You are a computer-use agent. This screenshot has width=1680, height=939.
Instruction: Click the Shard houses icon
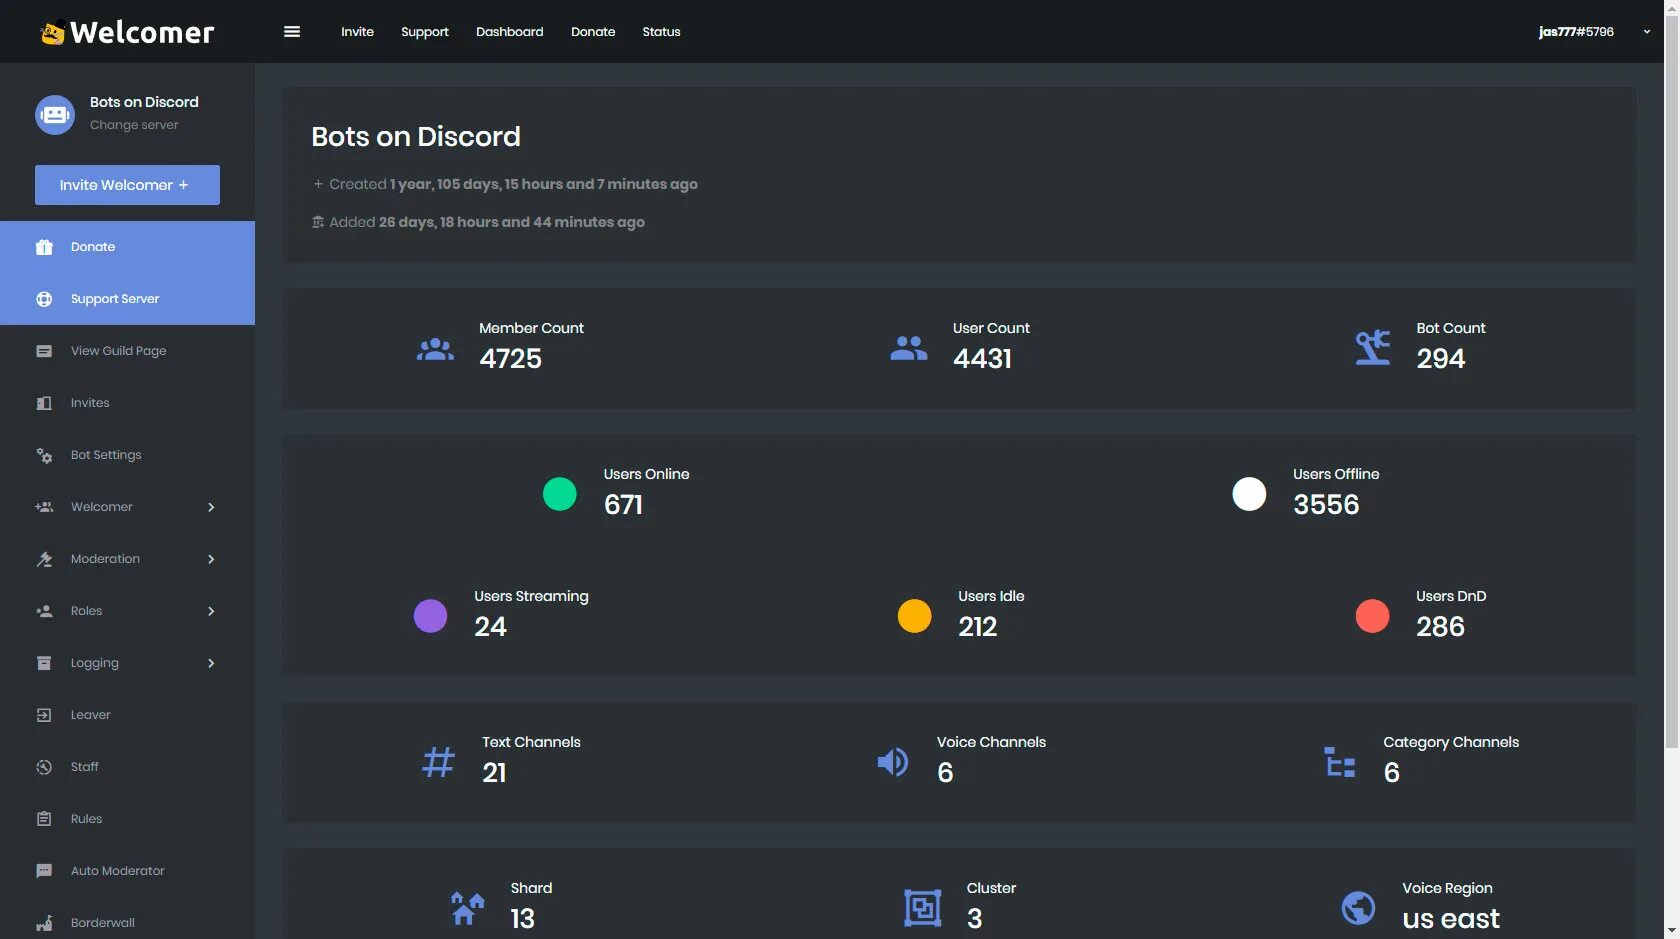467,908
